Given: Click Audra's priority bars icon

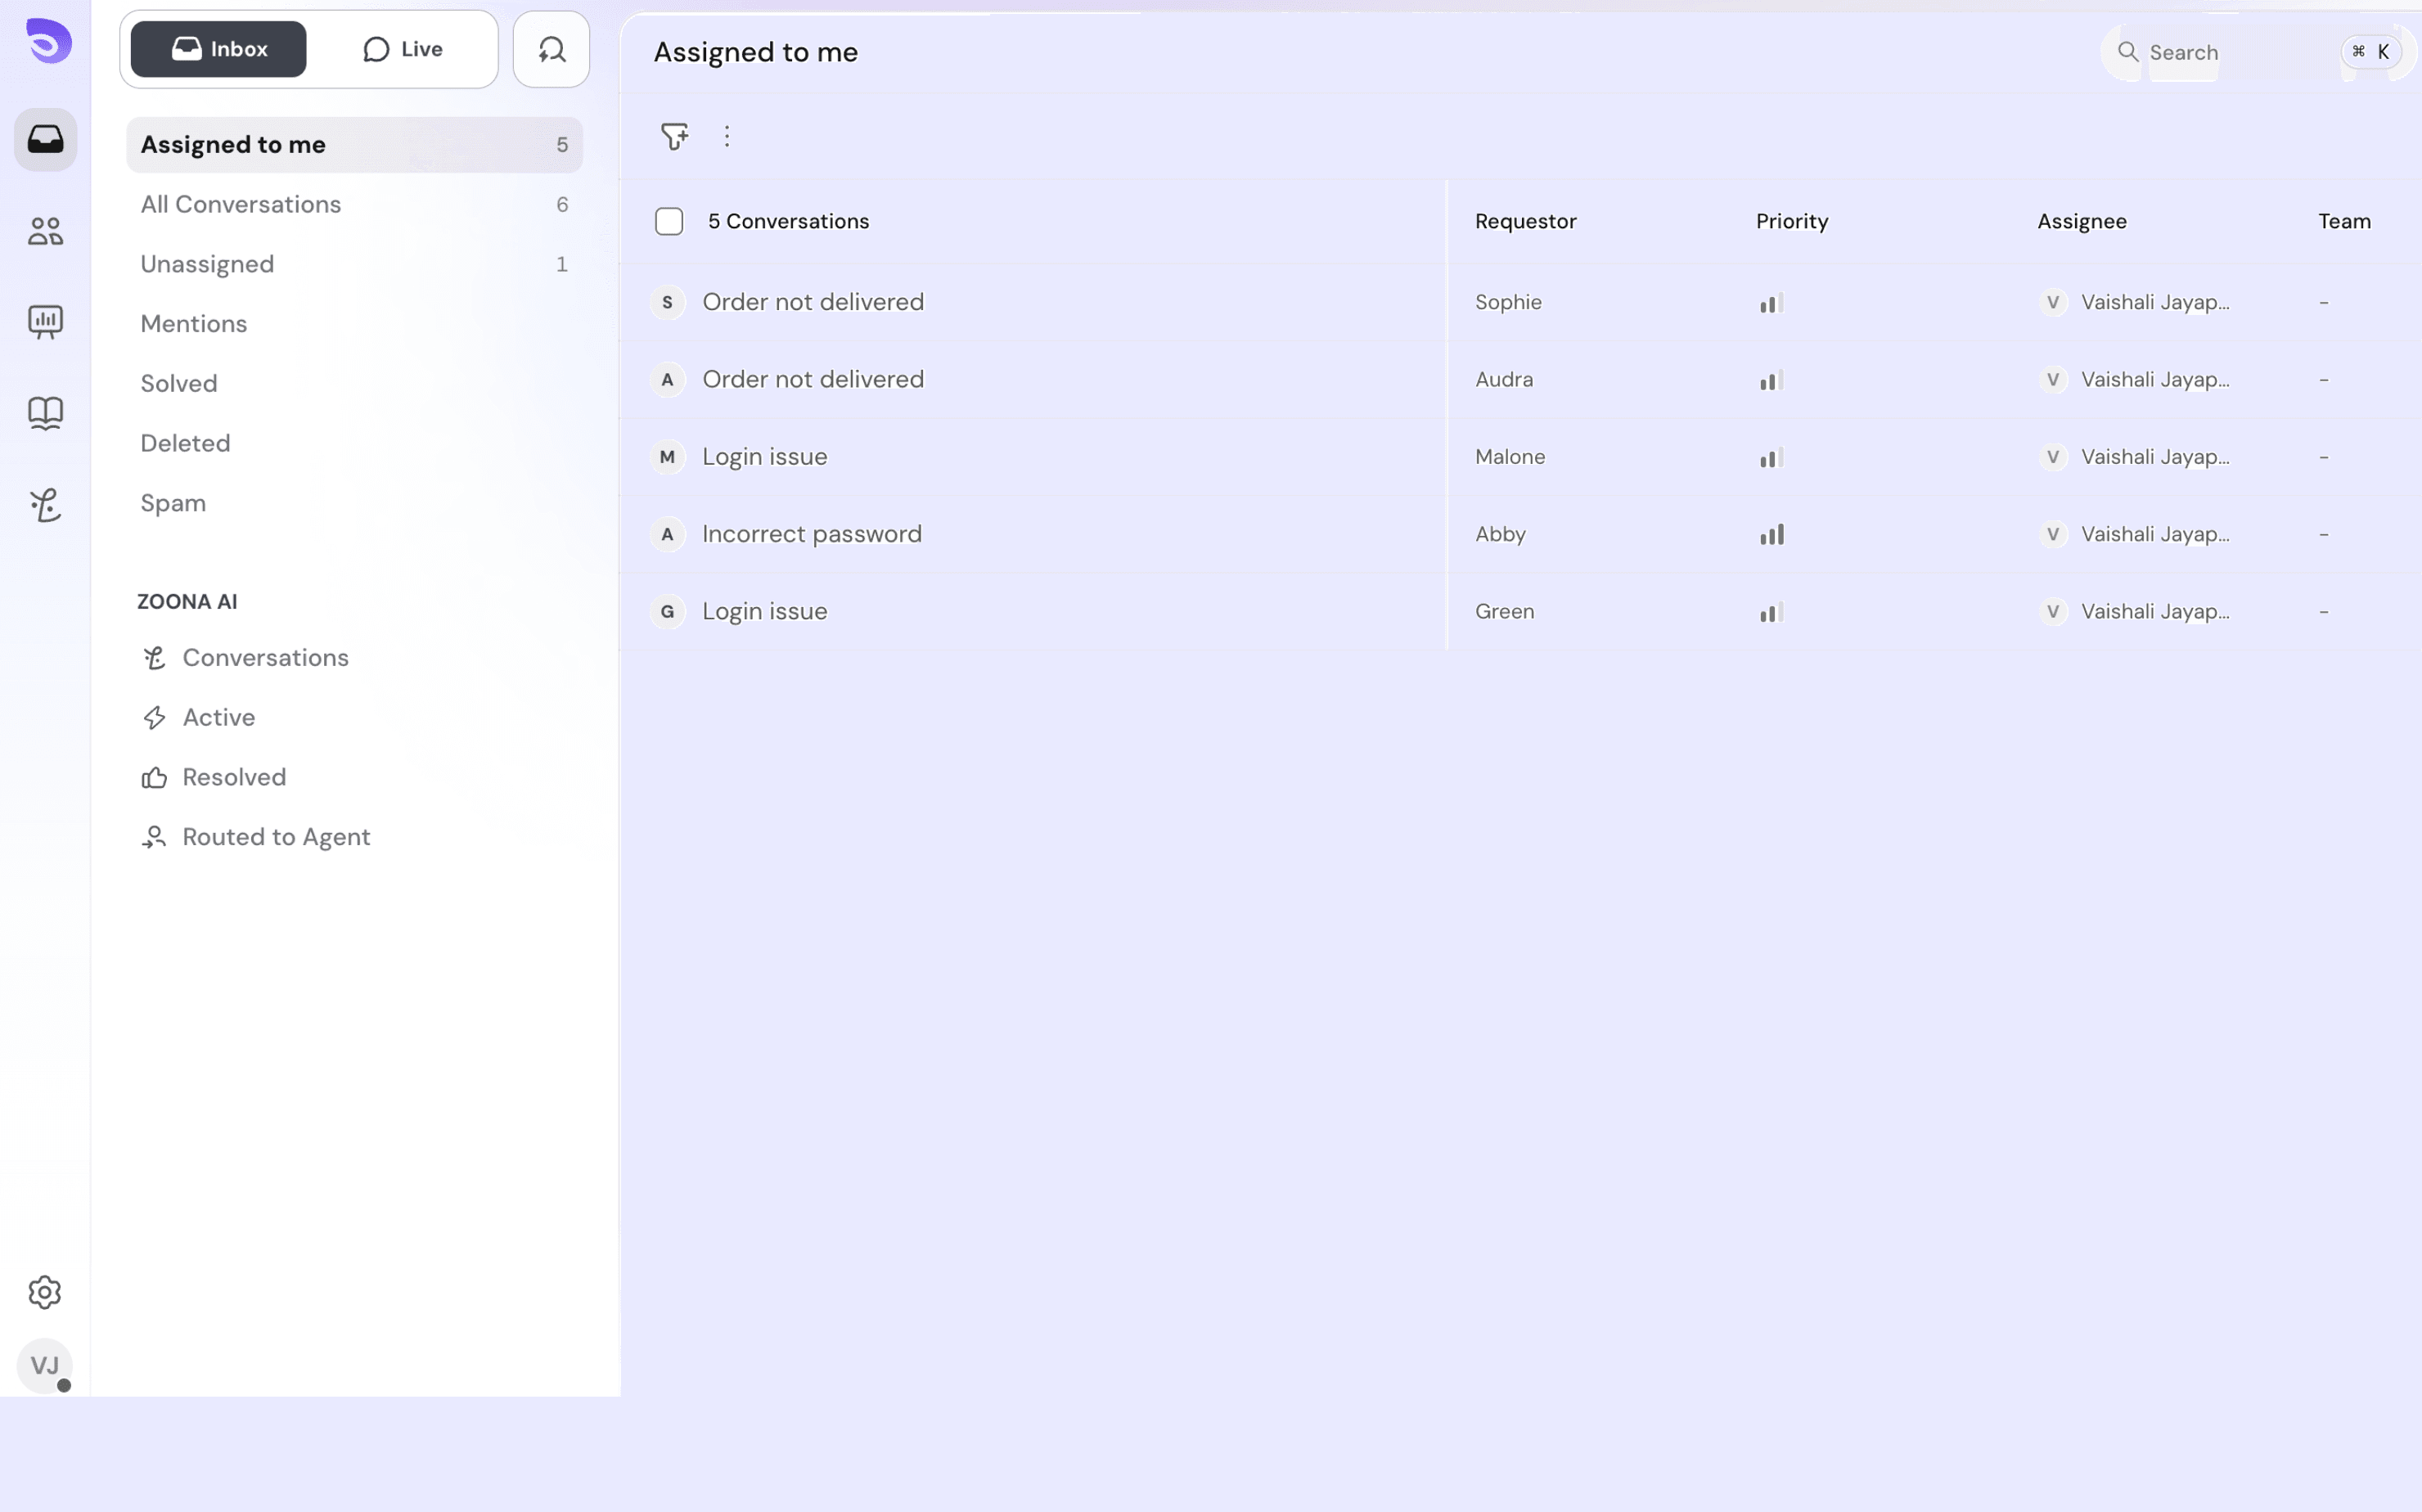Looking at the screenshot, I should [x=1771, y=380].
